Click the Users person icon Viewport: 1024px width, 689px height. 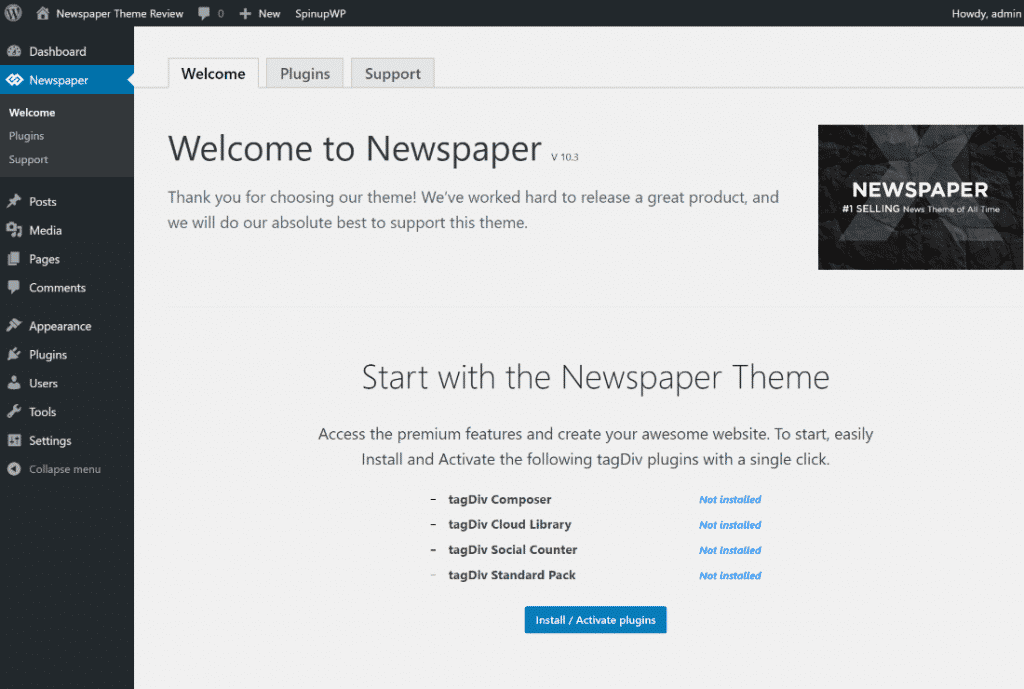tap(14, 383)
